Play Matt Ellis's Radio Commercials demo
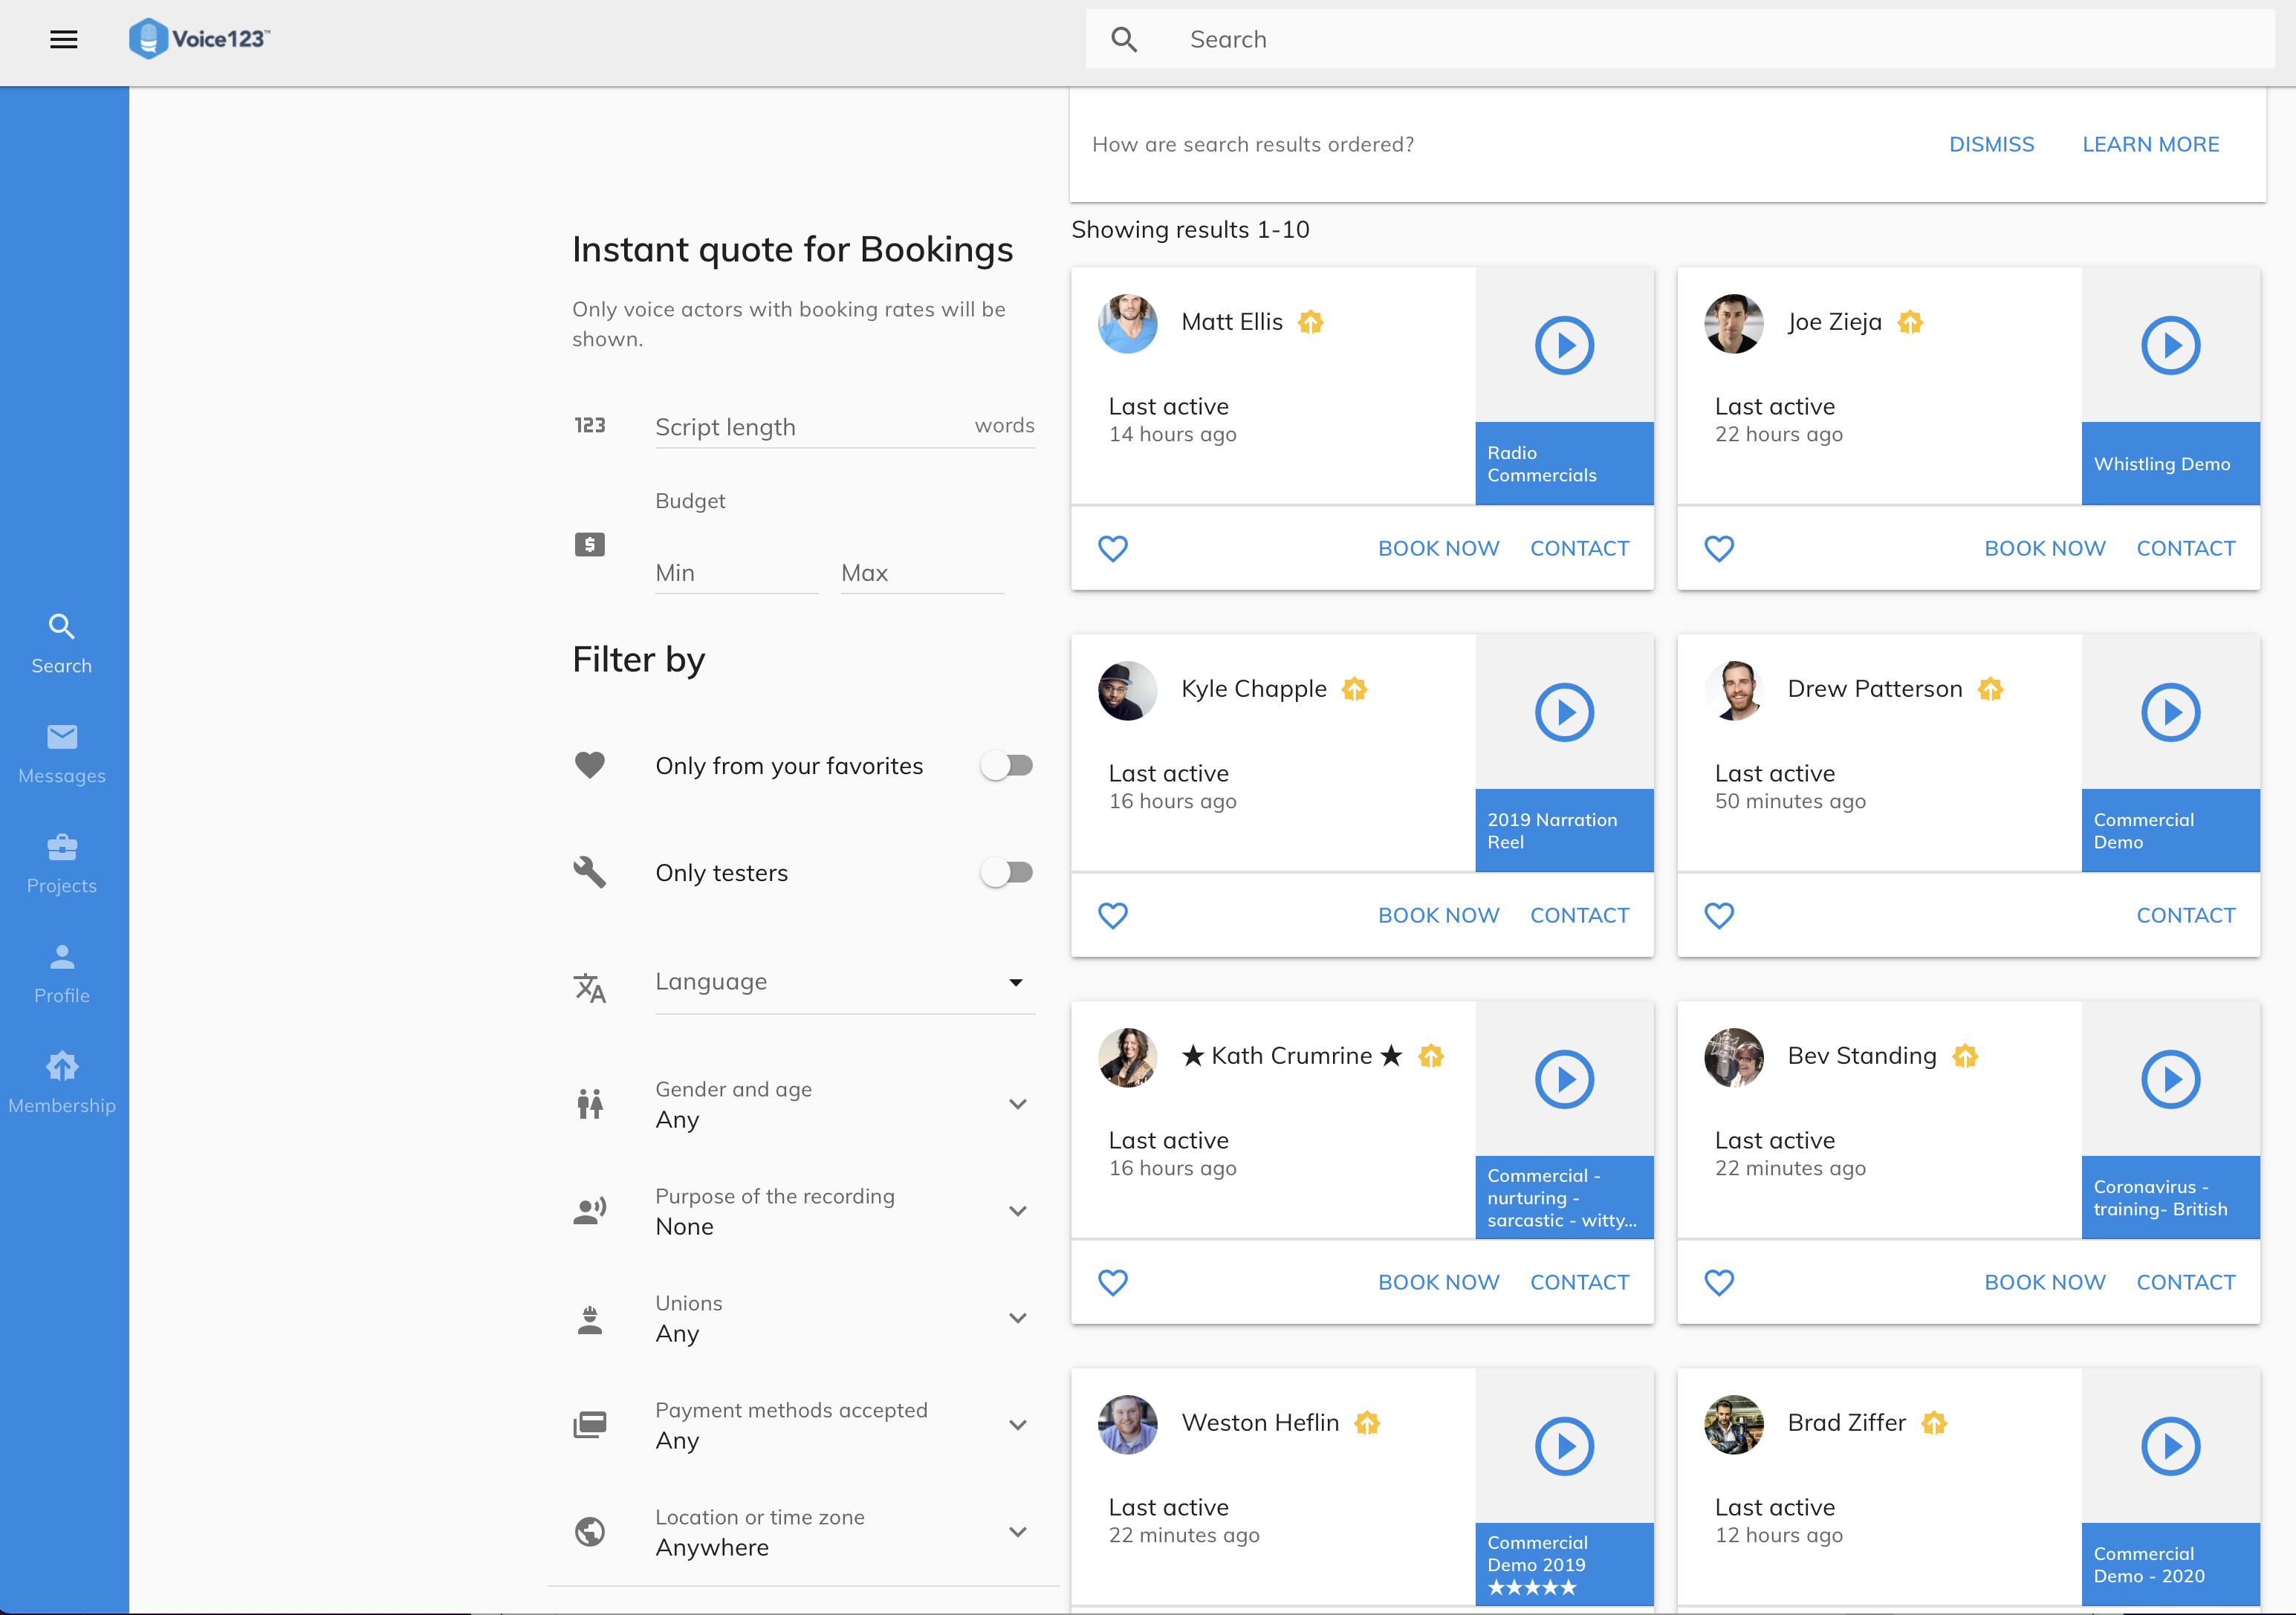This screenshot has width=2296, height=1615. coord(1563,346)
